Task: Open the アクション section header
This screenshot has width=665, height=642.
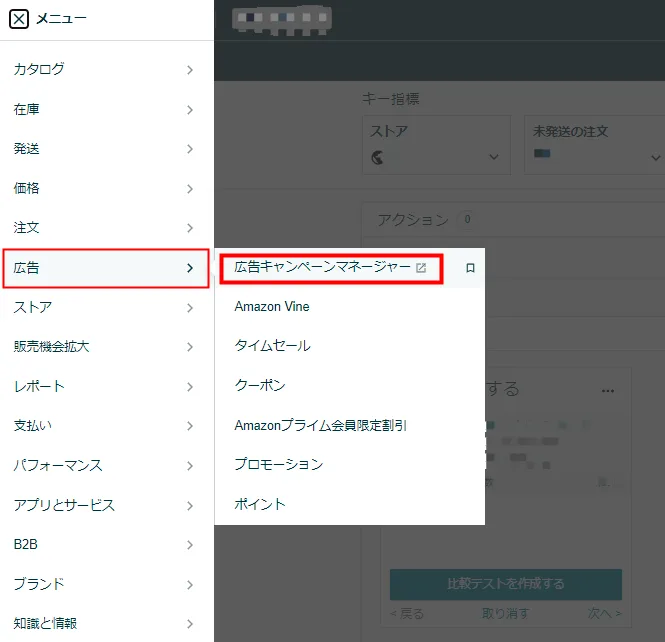Action: coord(413,220)
